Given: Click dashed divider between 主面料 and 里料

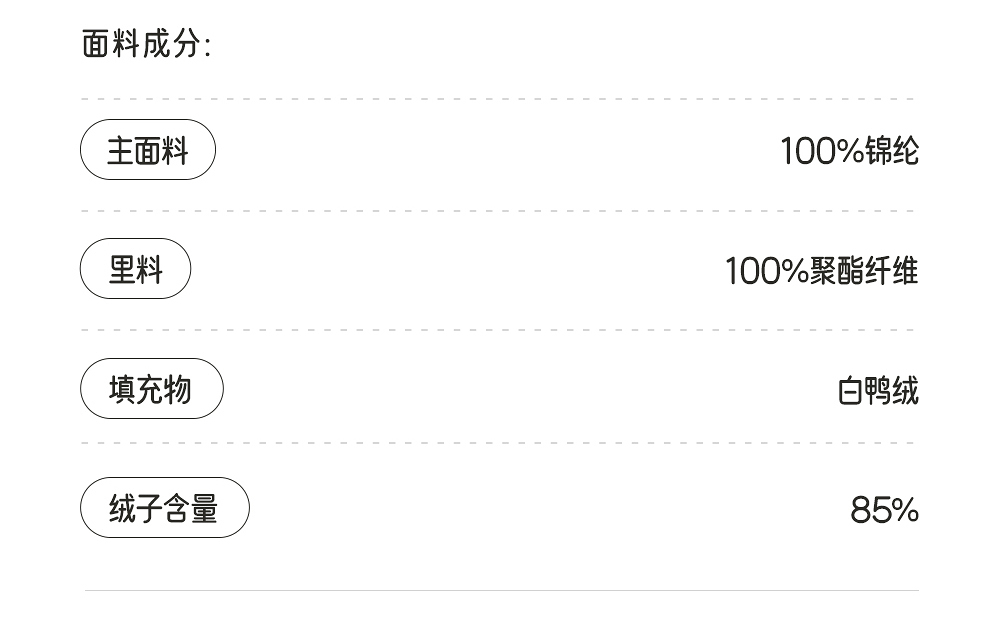Looking at the screenshot, I should pos(498,211).
